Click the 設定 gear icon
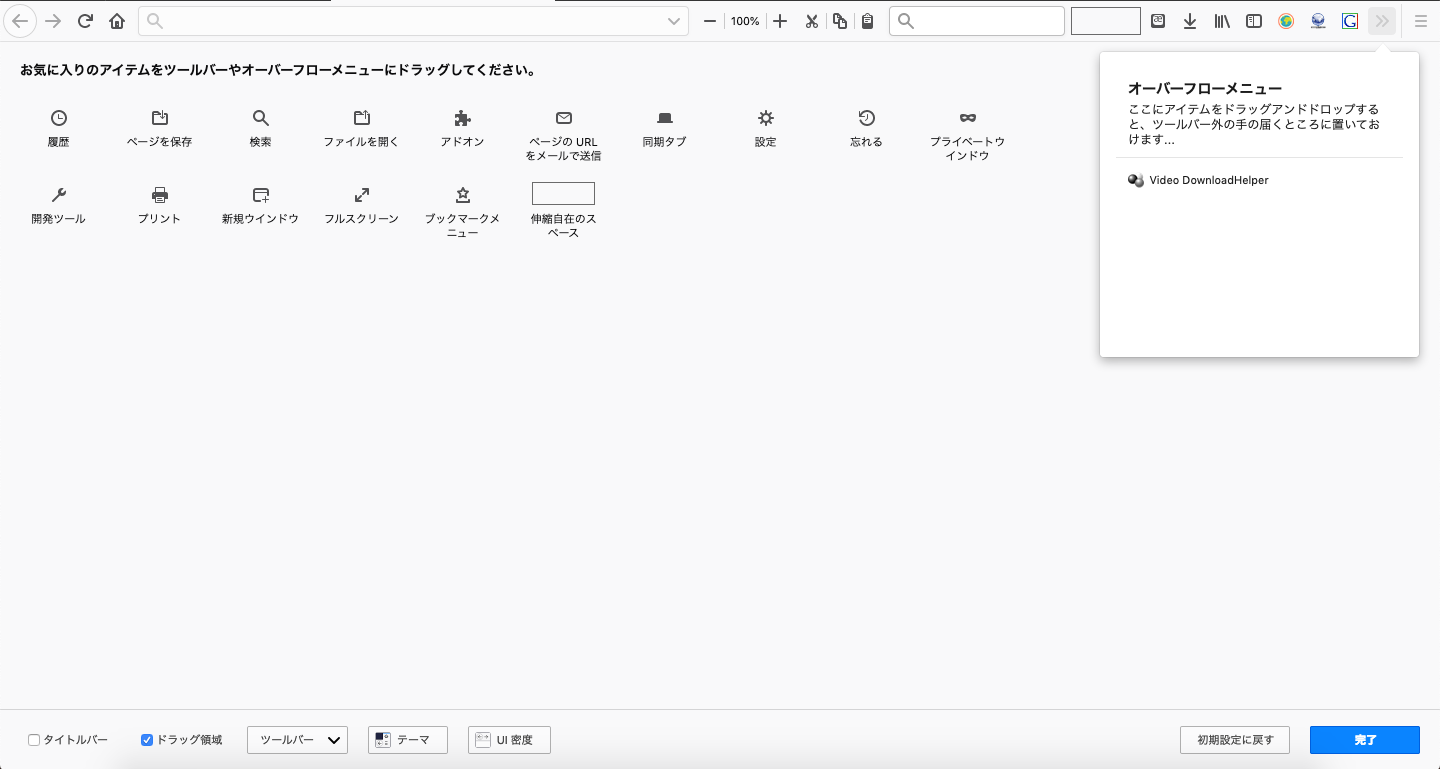Screen dimensions: 1440x769 click(x=766, y=118)
